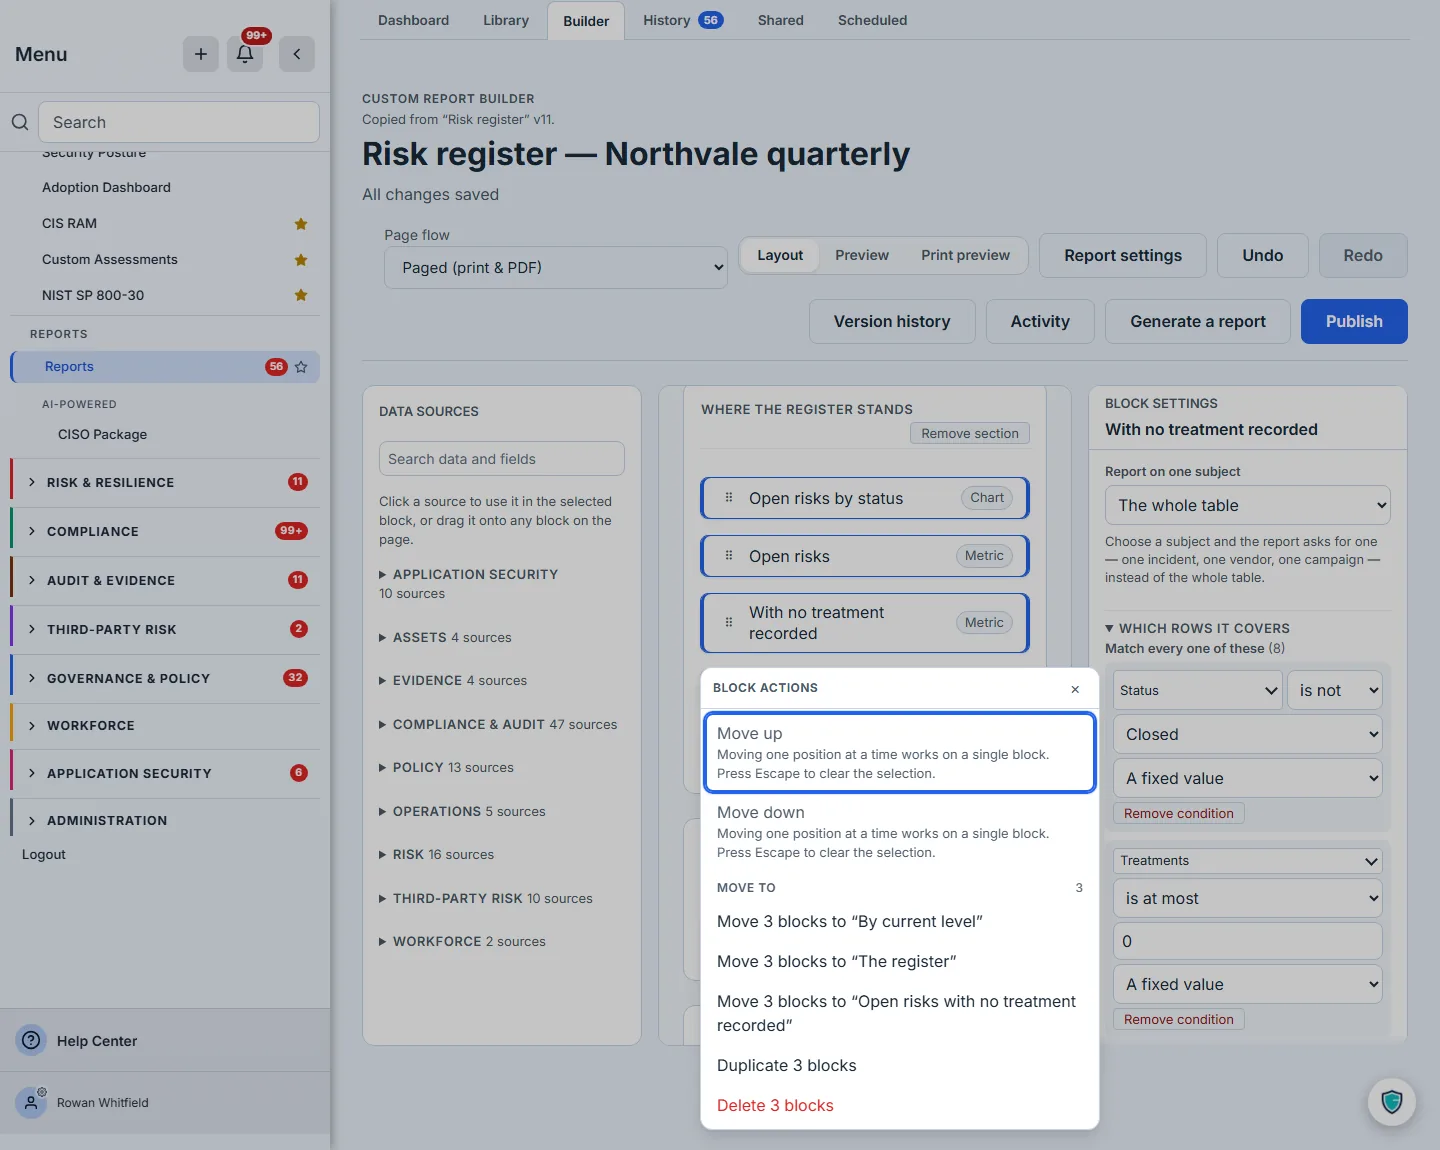Image resolution: width=1440 pixels, height=1150 pixels.
Task: Expand the Risk & Resilience menu group
Action: [x=166, y=482]
